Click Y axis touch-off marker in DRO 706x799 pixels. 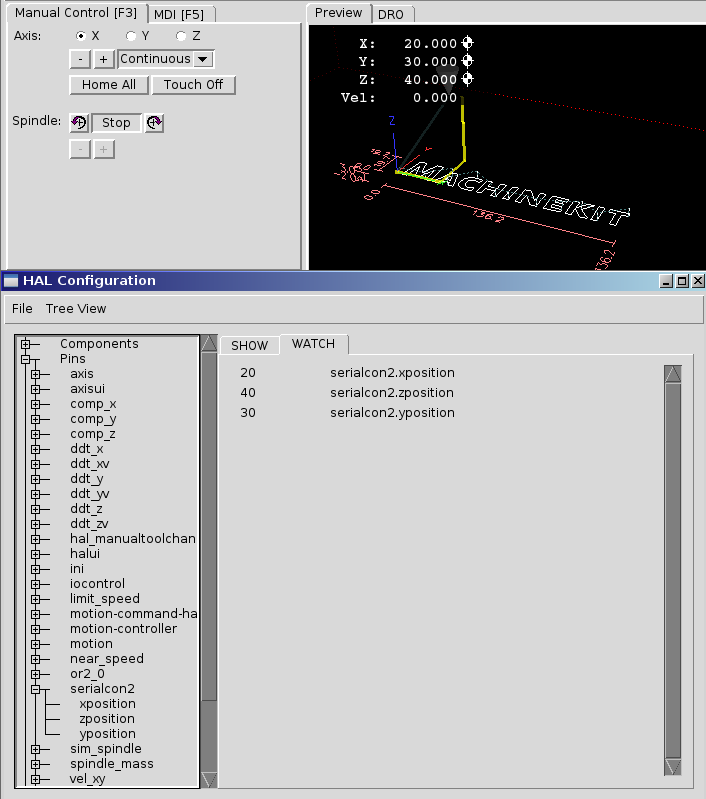pyautogui.click(x=467, y=61)
